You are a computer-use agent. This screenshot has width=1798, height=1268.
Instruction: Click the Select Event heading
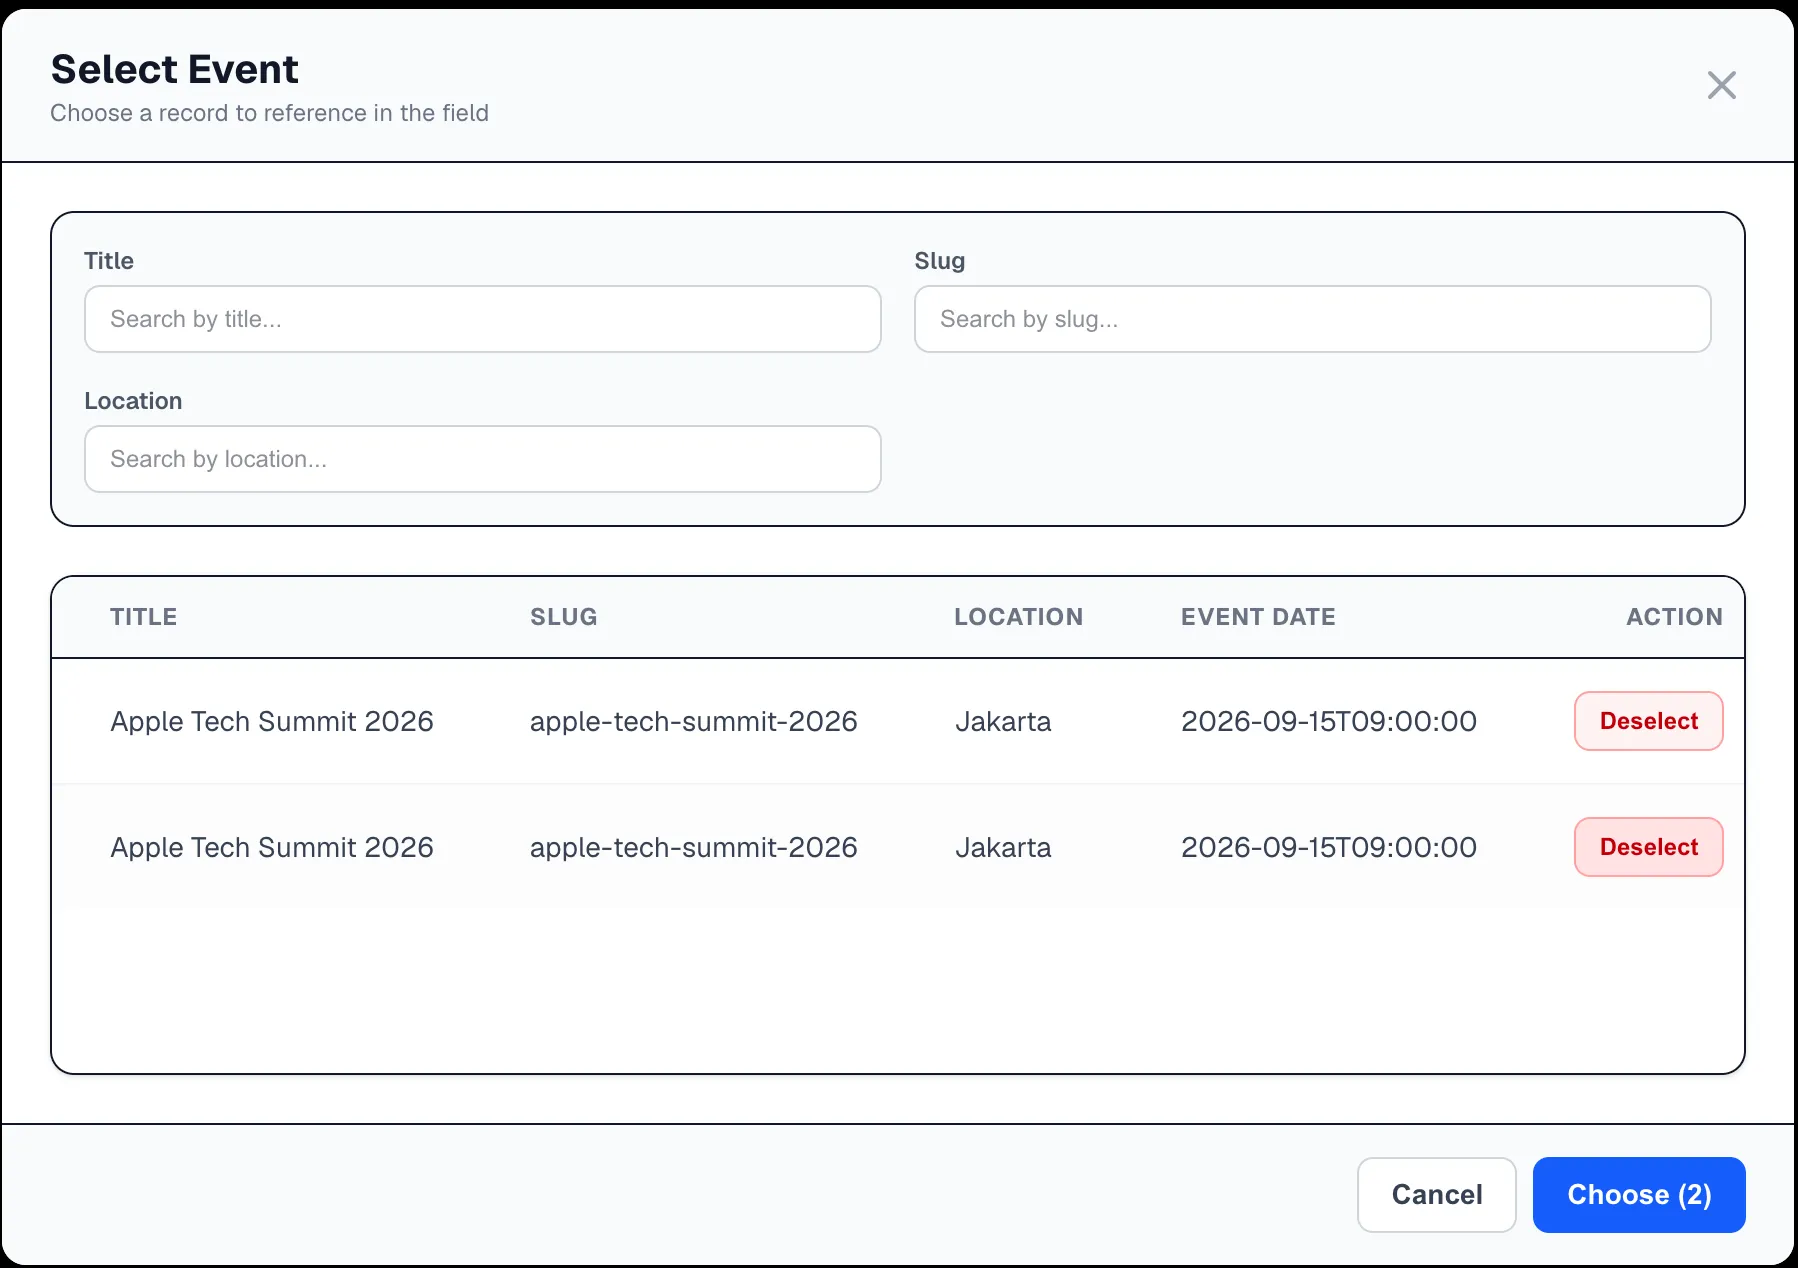[x=175, y=69]
